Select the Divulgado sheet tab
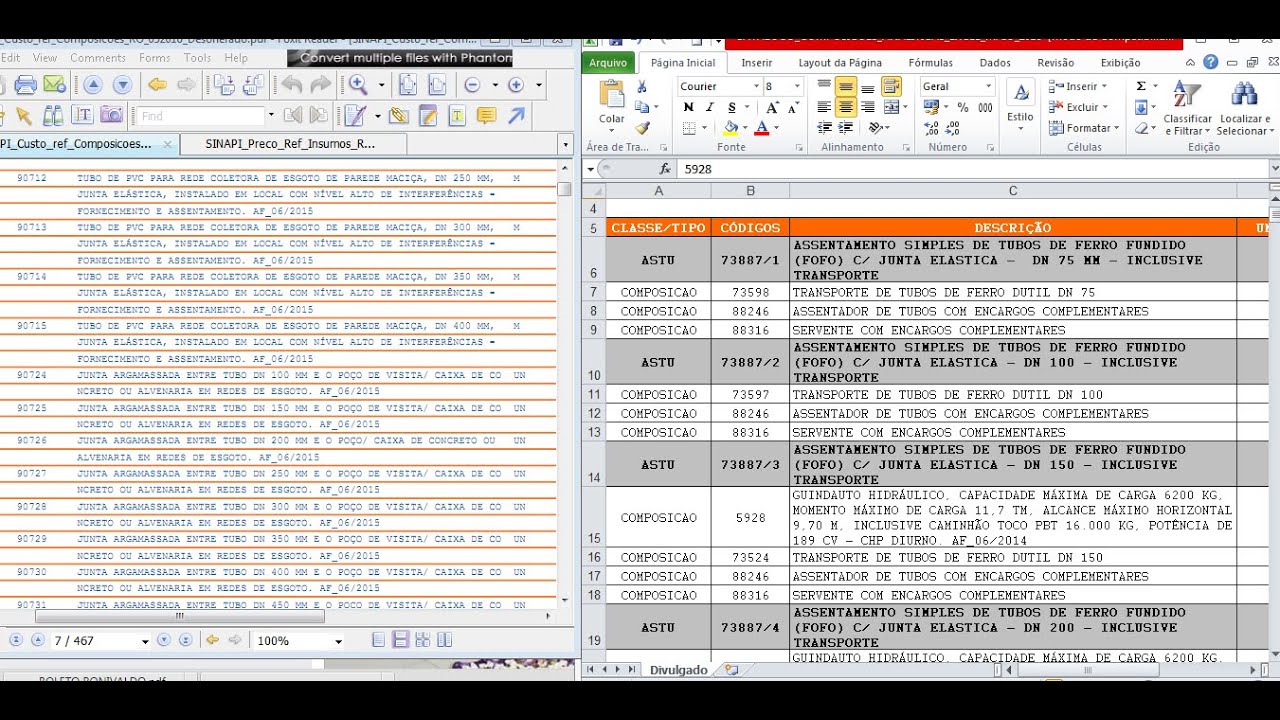The height and width of the screenshot is (720, 1280). pos(678,670)
